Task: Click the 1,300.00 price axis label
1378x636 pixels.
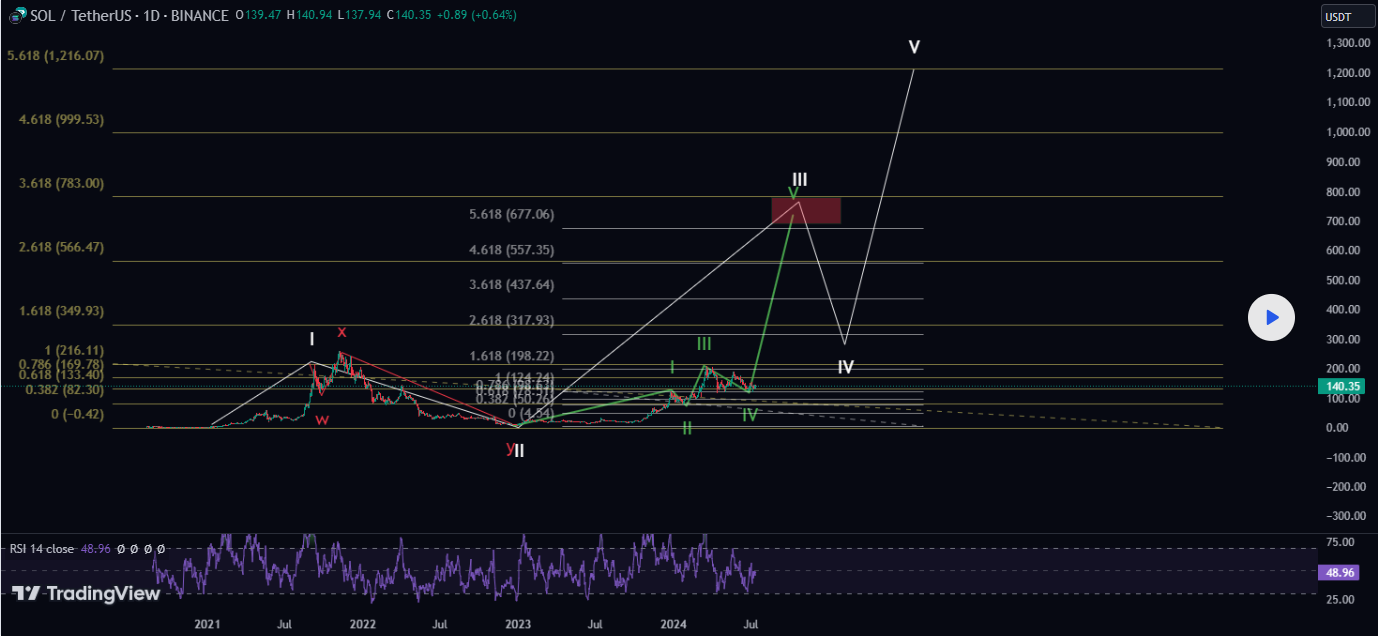Action: [1348, 43]
